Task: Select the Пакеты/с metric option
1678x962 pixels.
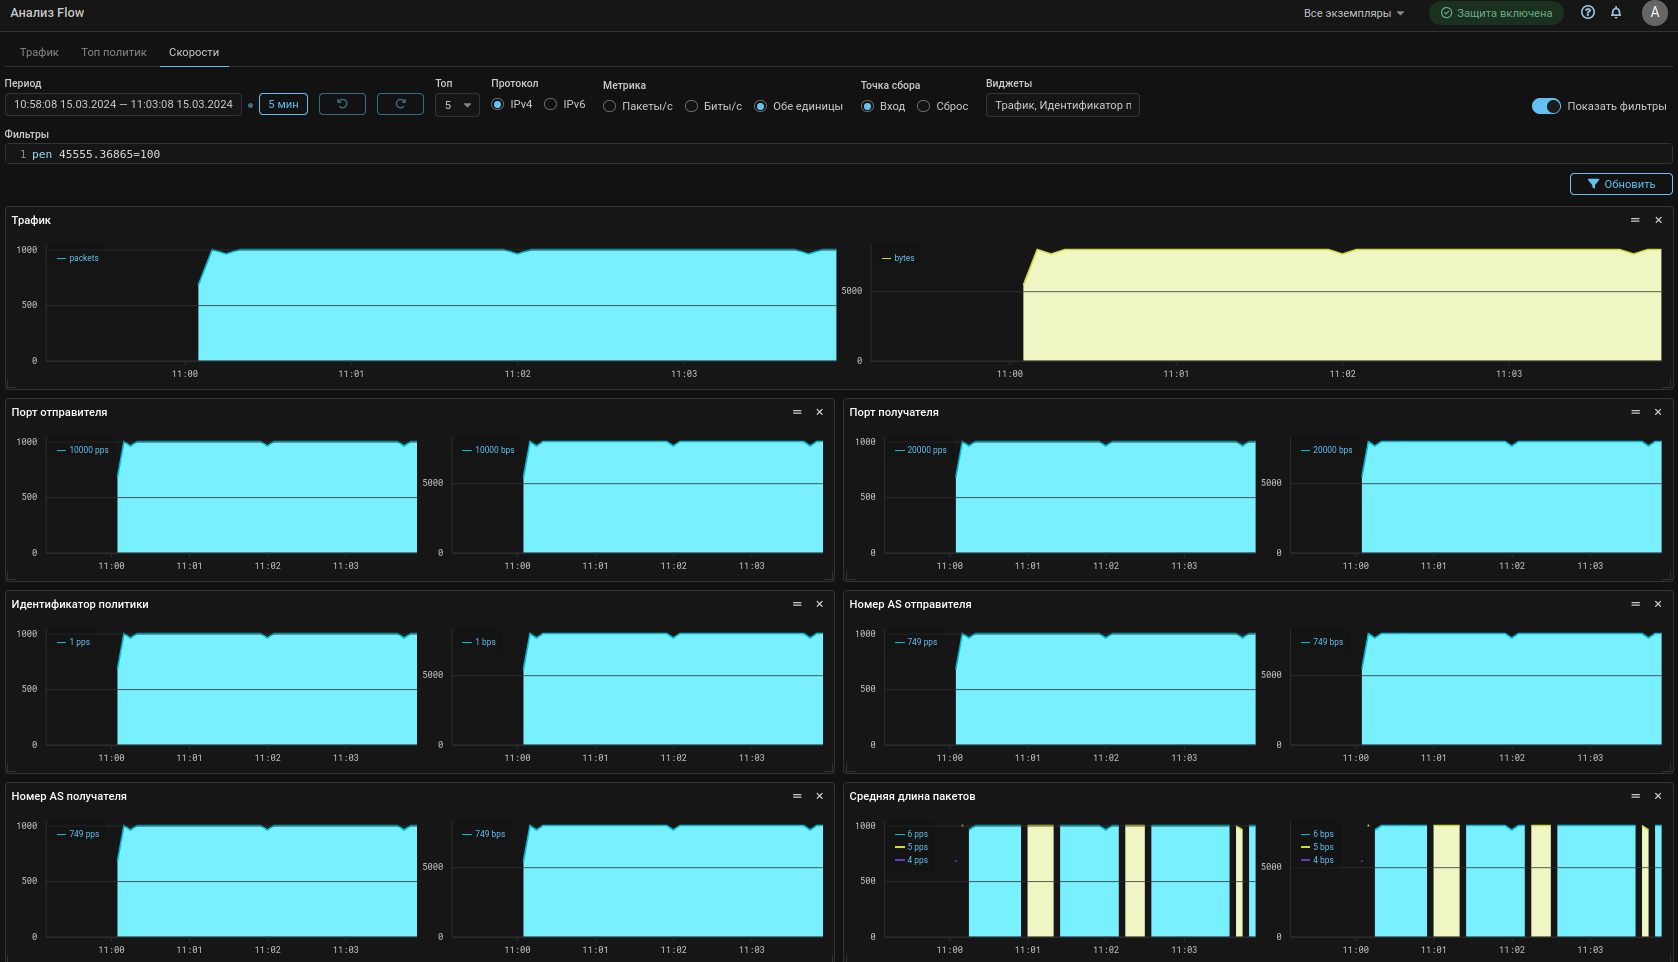Action: [x=610, y=106]
